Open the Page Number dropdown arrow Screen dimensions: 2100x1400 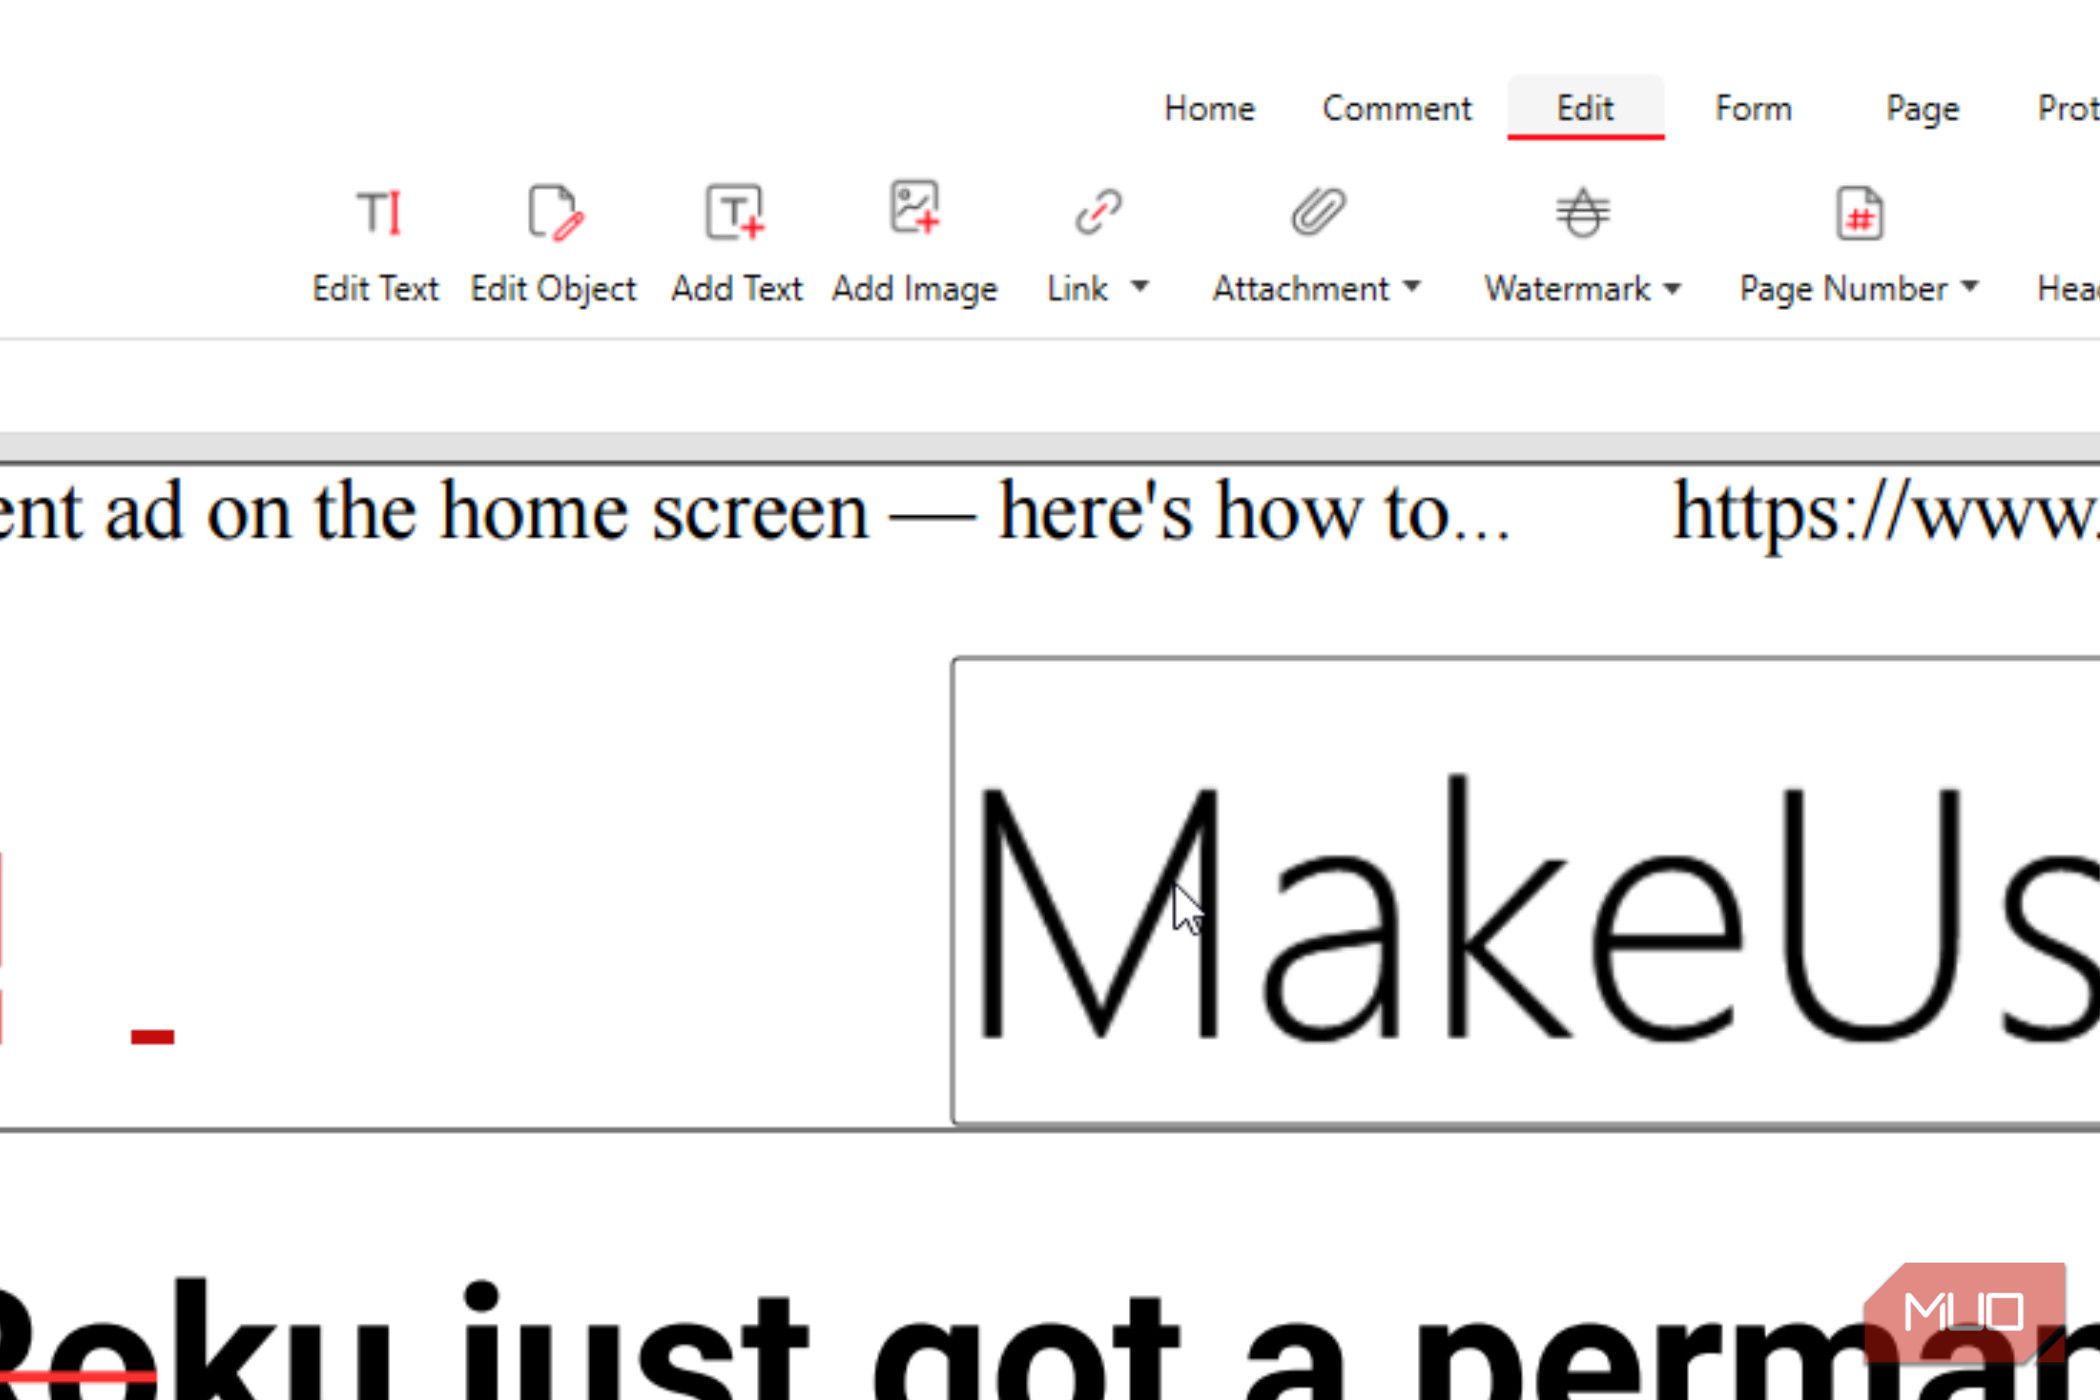click(x=1969, y=287)
